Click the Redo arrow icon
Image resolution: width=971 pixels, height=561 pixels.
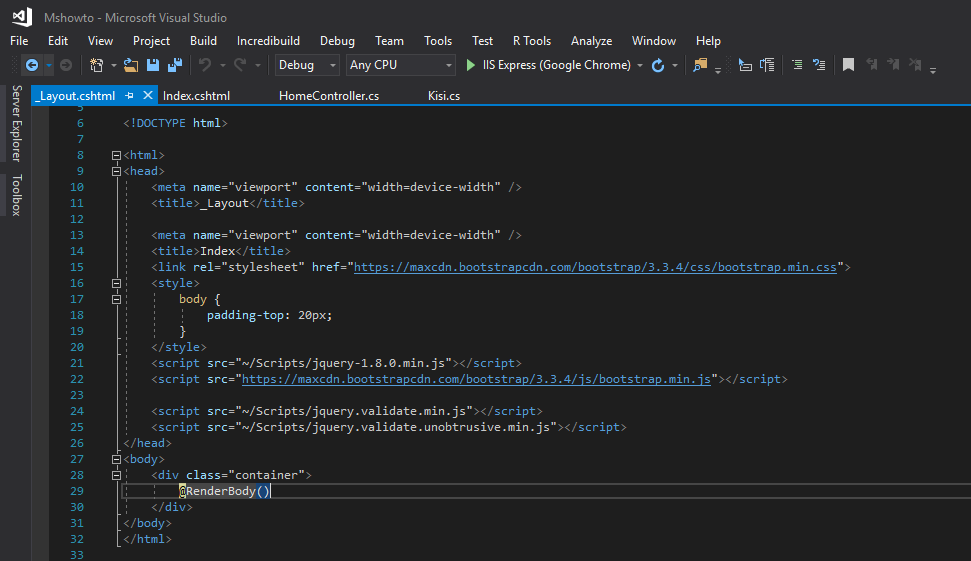(x=240, y=65)
